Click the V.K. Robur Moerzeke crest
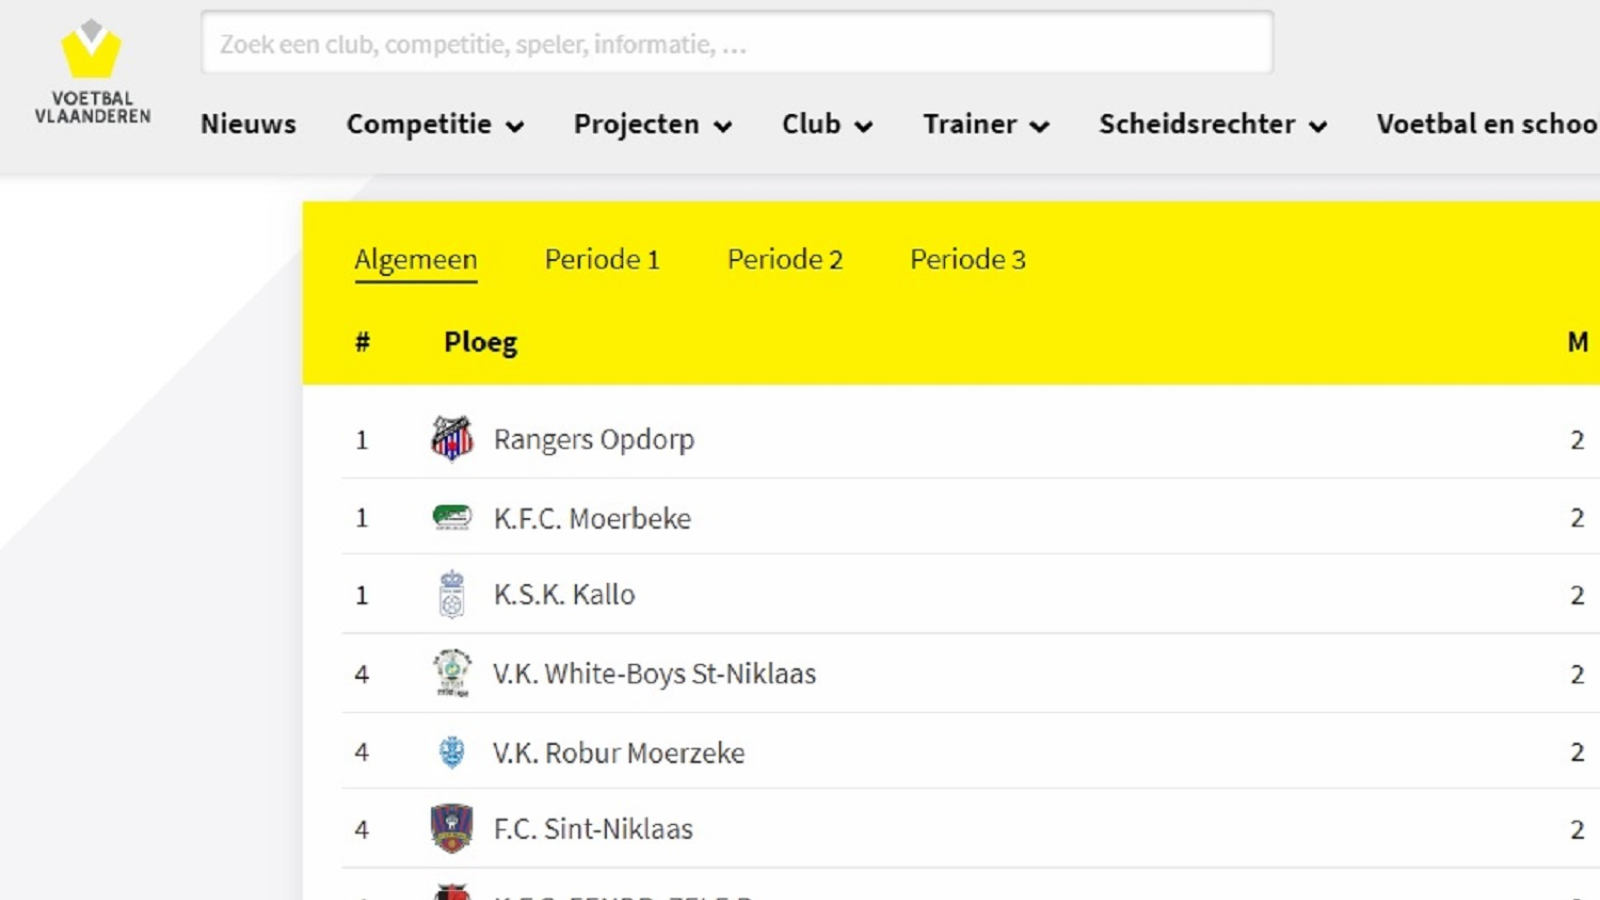Viewport: 1600px width, 900px height. [x=452, y=752]
